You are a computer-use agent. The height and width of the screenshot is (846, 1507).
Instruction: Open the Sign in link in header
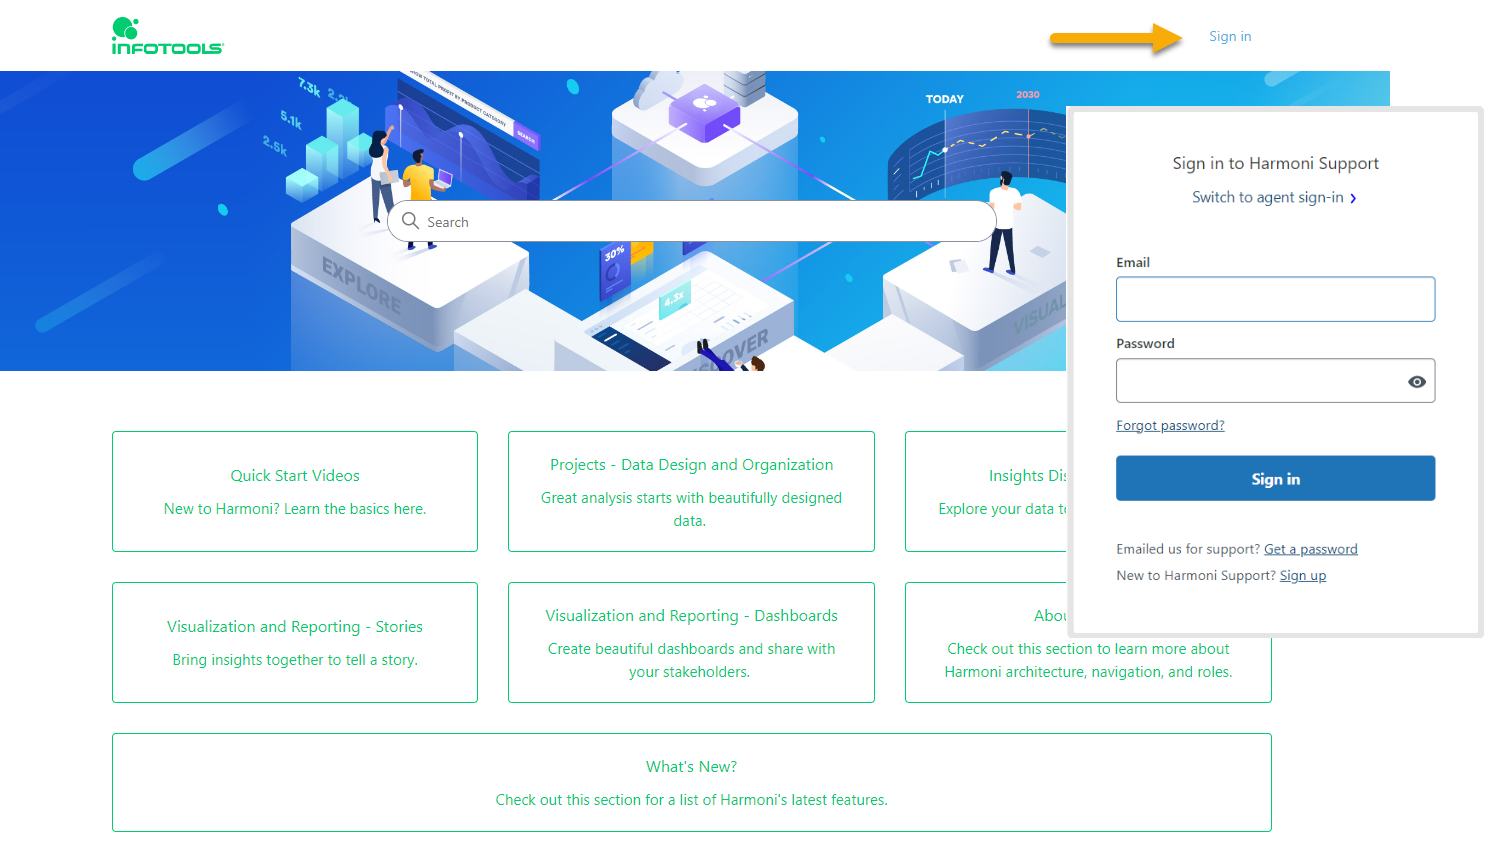pos(1230,37)
